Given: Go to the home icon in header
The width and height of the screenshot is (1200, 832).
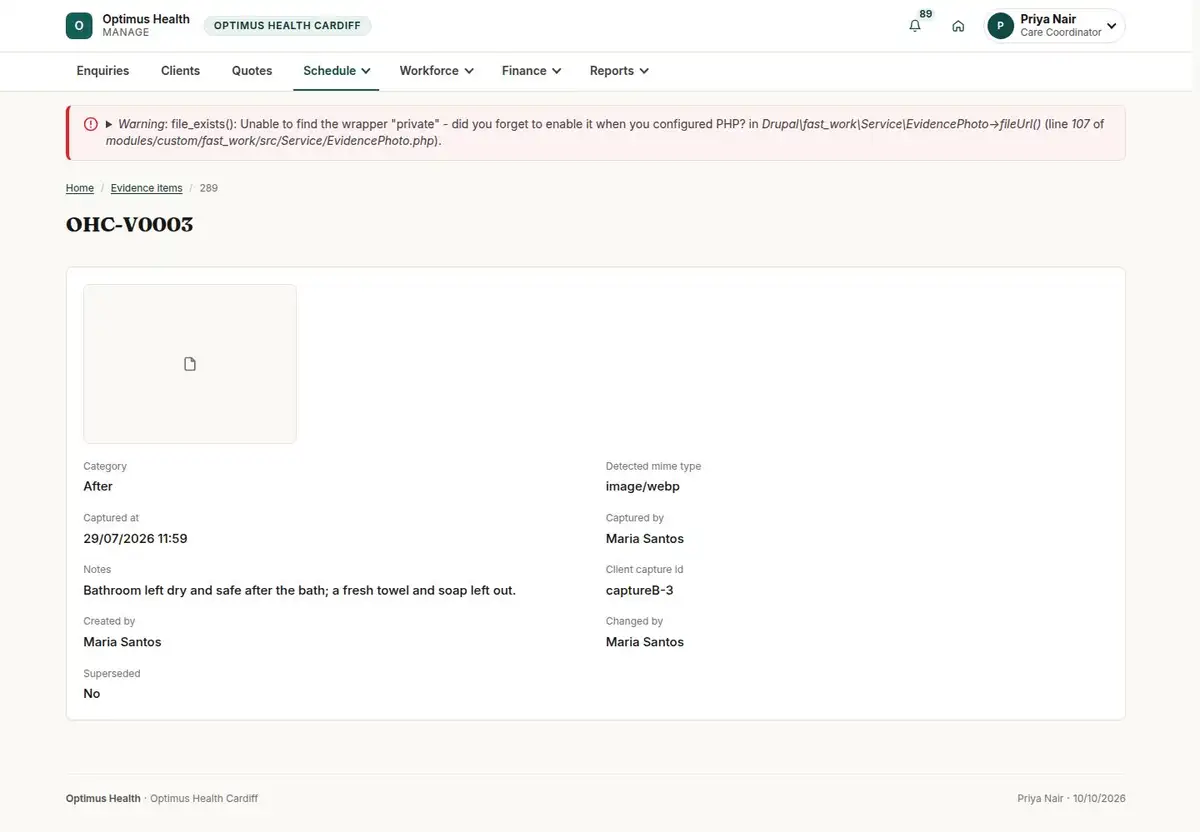Looking at the screenshot, I should (x=958, y=26).
